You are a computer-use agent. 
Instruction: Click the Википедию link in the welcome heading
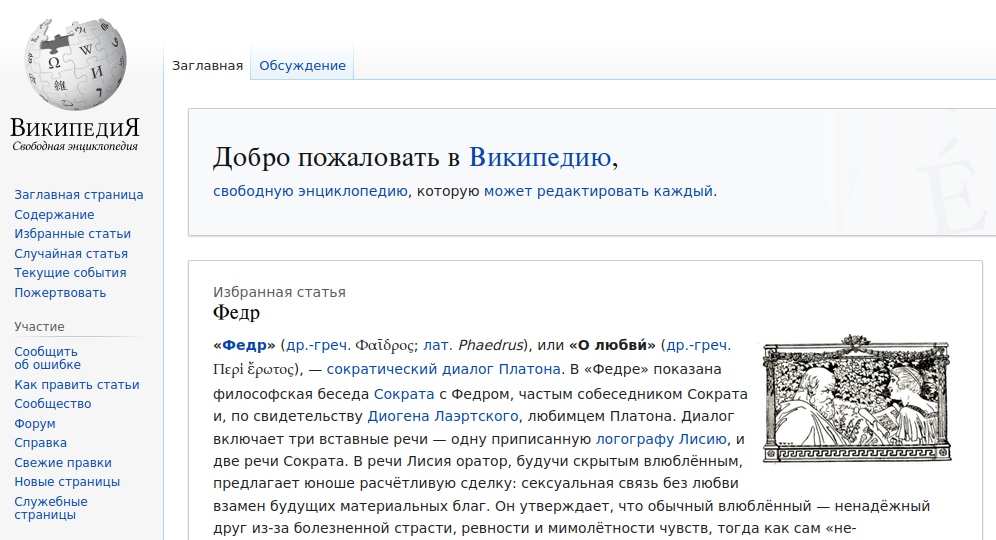pos(540,157)
